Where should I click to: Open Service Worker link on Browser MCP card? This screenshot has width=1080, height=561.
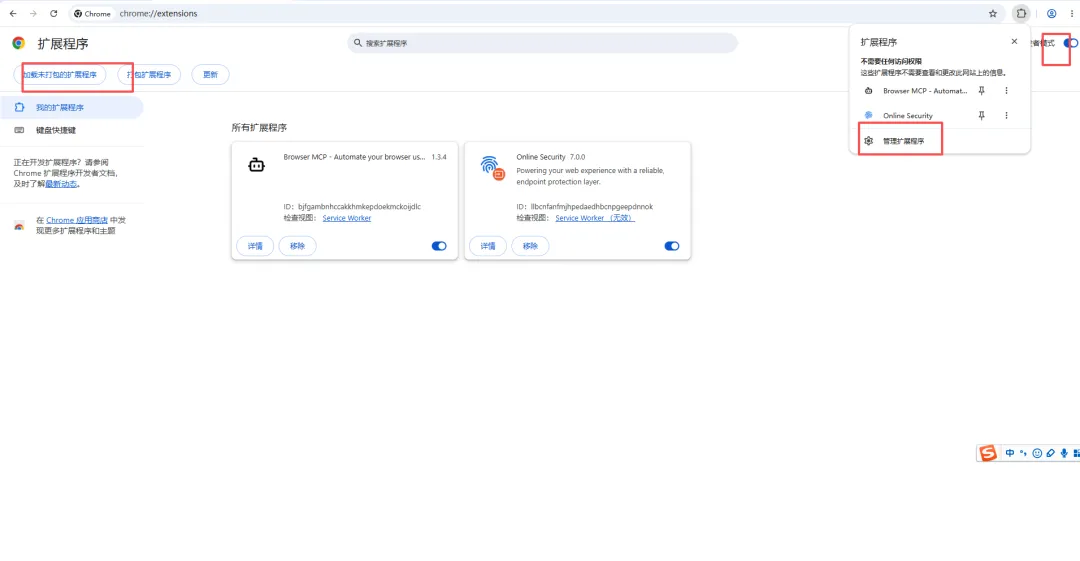346,218
